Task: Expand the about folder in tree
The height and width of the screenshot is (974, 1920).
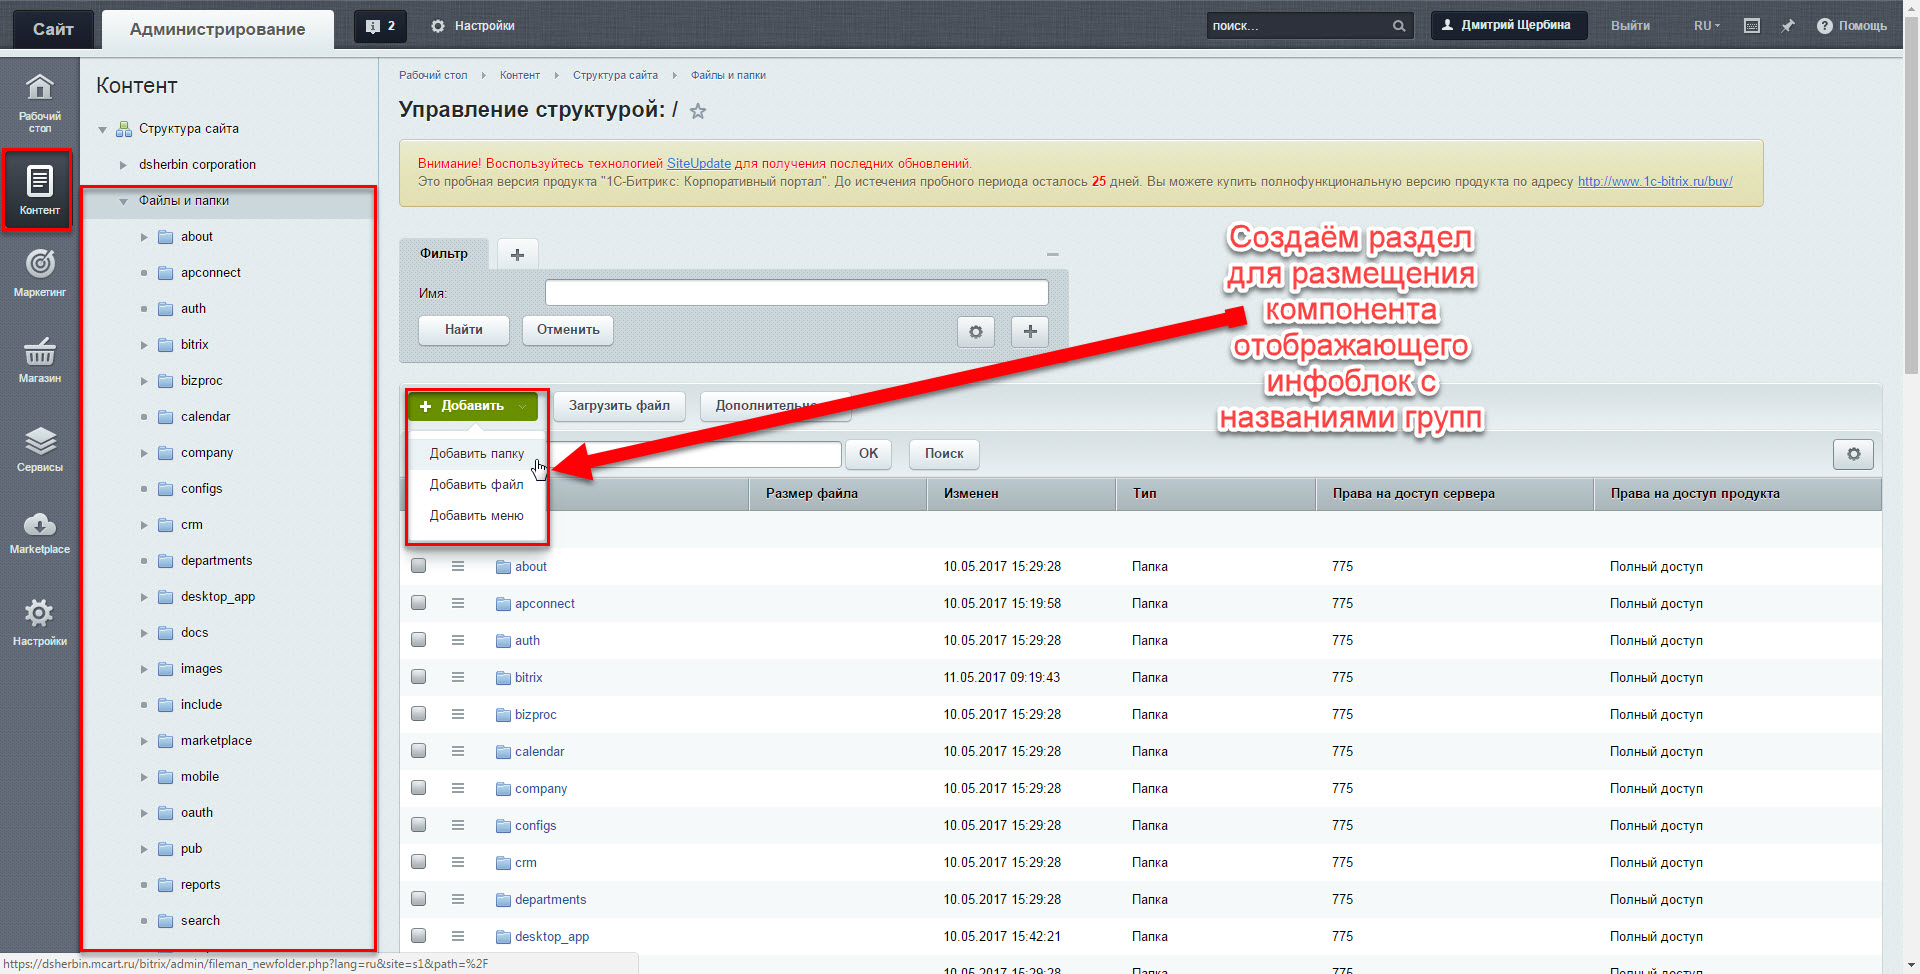Action: 144,237
